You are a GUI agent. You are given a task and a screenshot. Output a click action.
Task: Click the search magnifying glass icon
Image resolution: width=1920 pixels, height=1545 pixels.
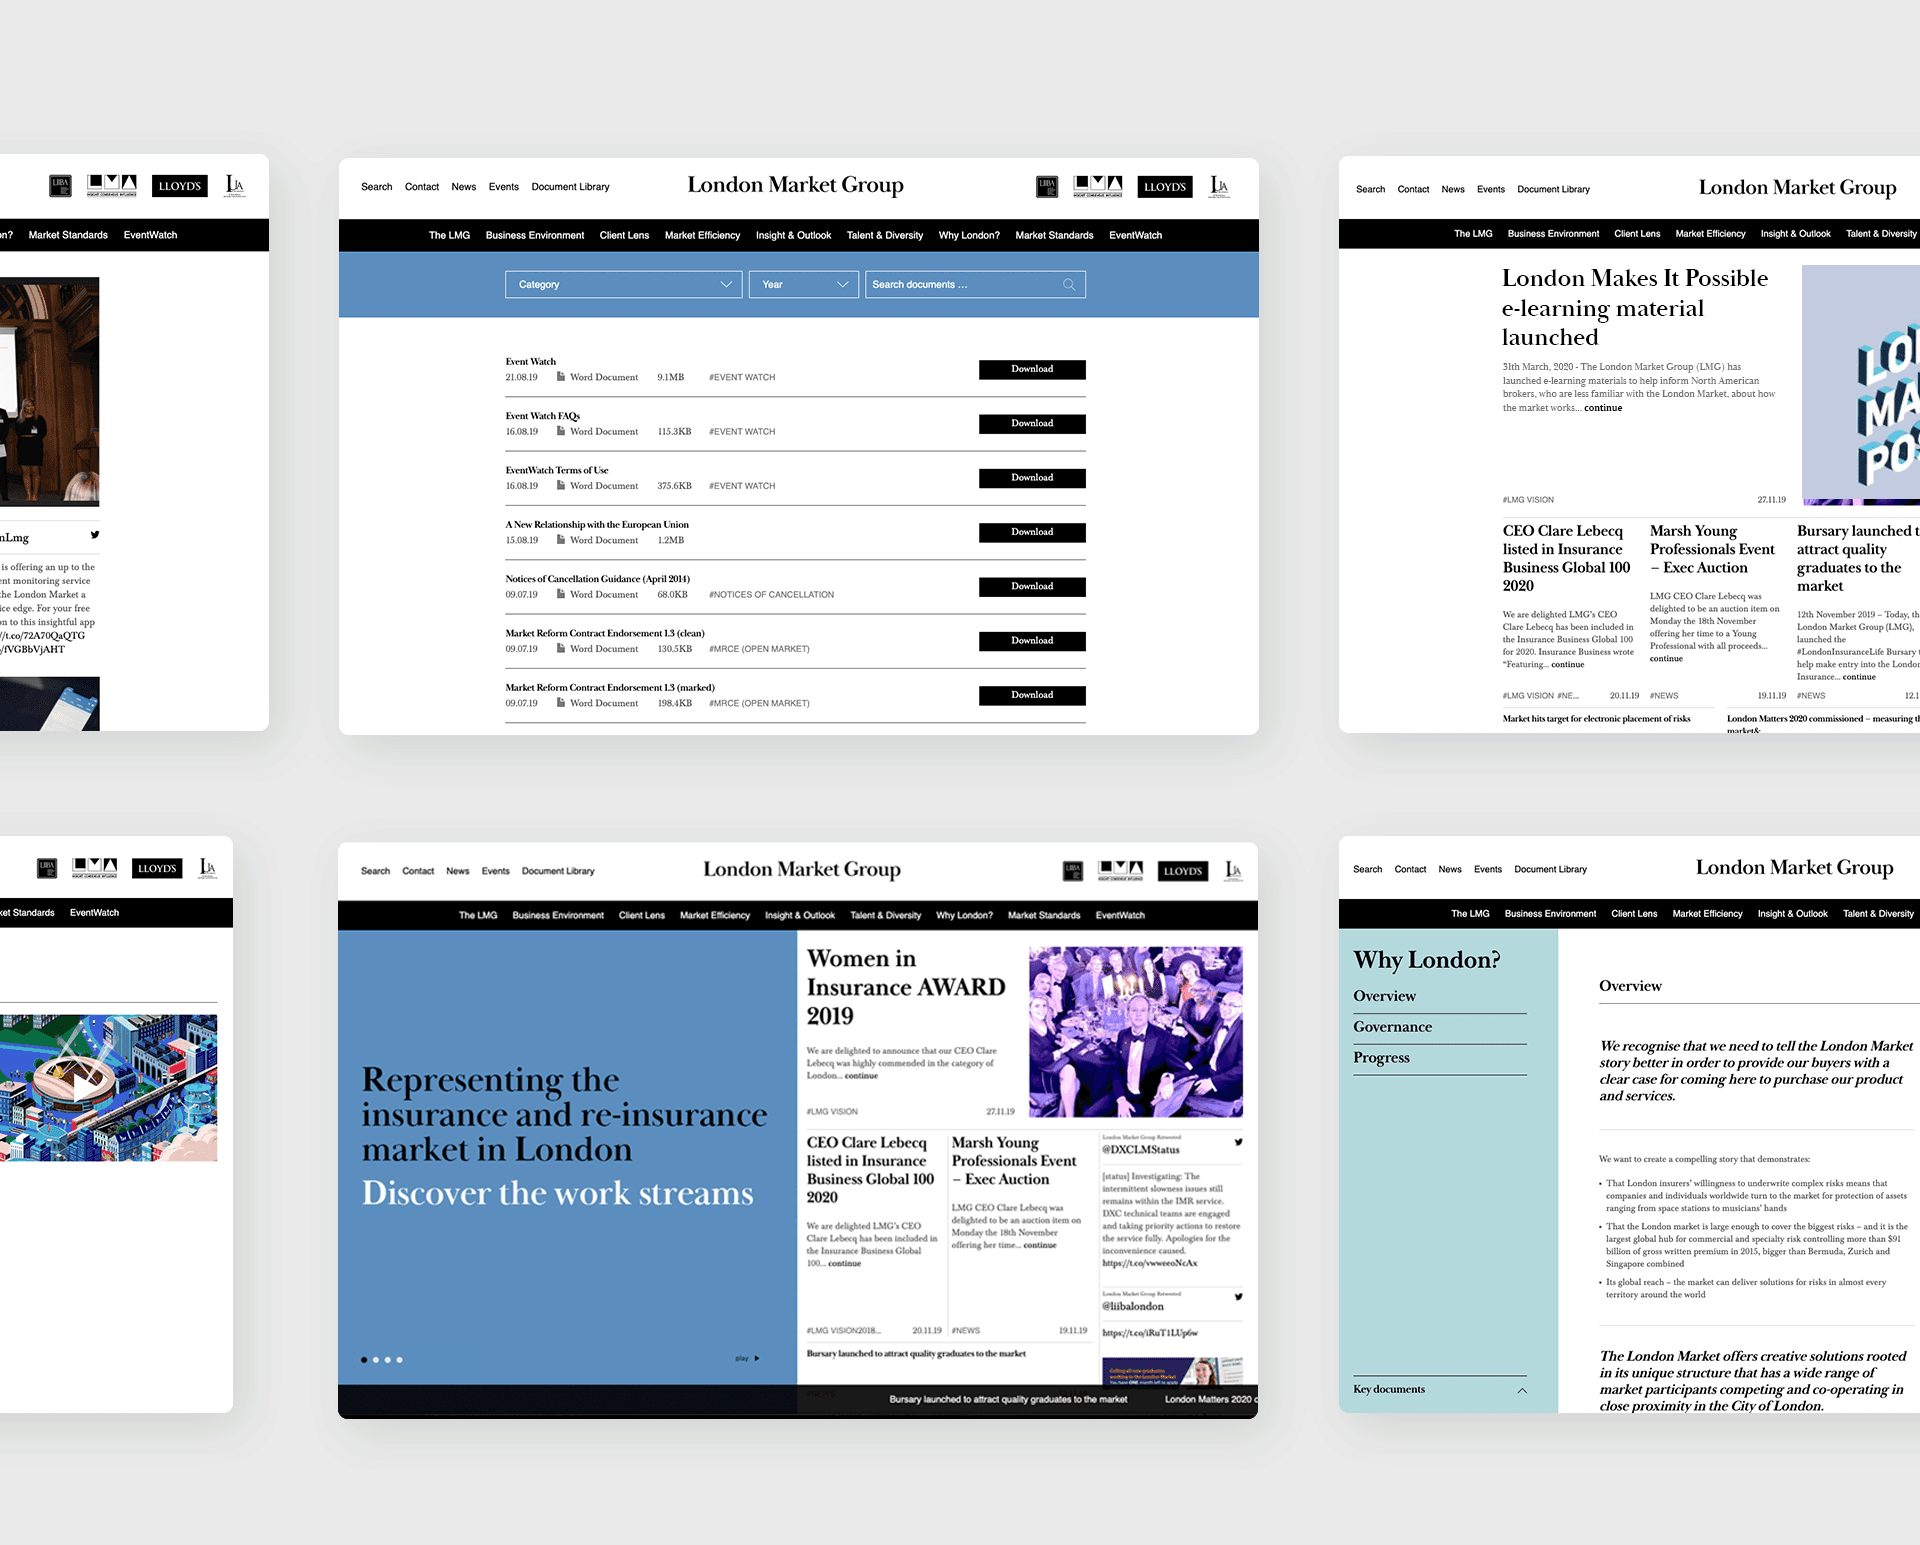click(1070, 285)
